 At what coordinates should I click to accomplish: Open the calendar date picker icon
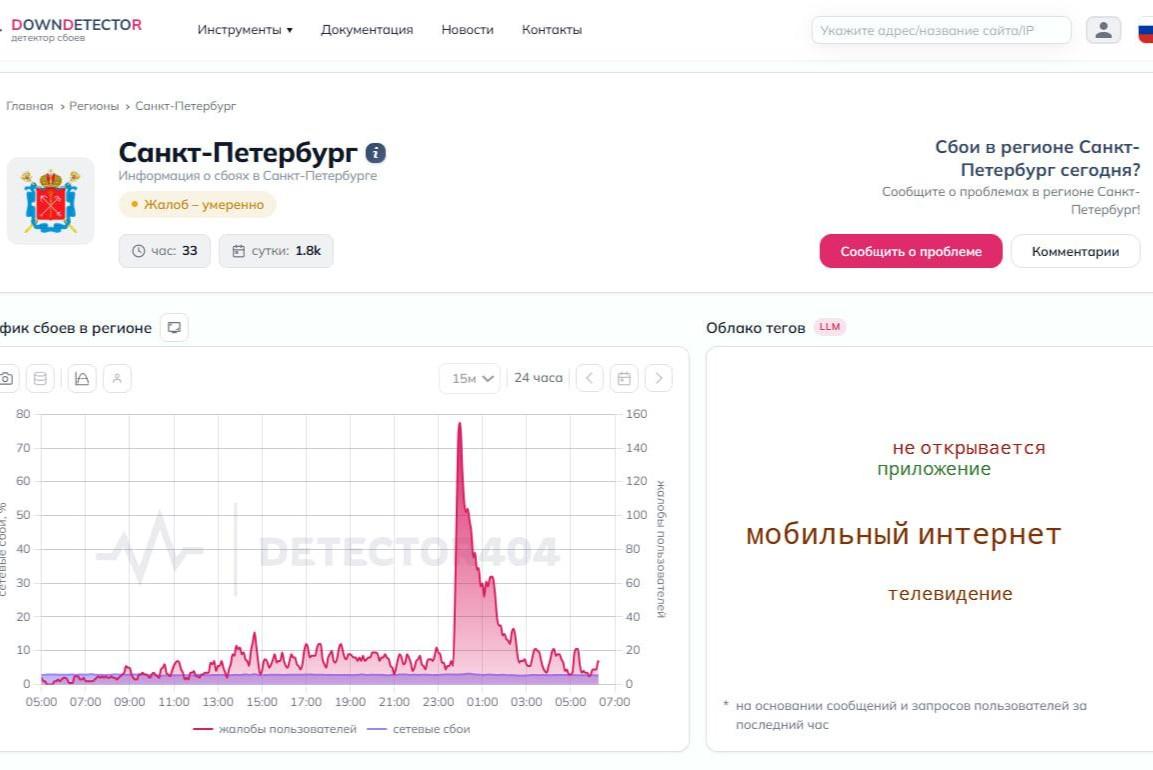(624, 378)
